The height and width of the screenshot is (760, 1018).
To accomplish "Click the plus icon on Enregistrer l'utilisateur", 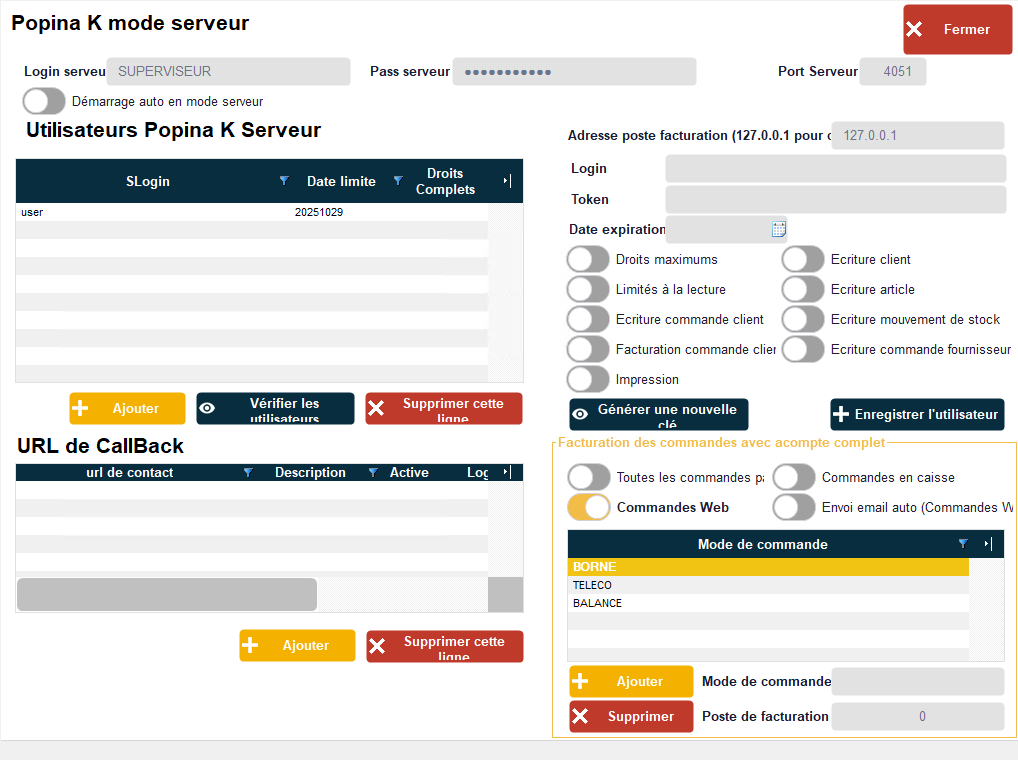I will pyautogui.click(x=842, y=414).
